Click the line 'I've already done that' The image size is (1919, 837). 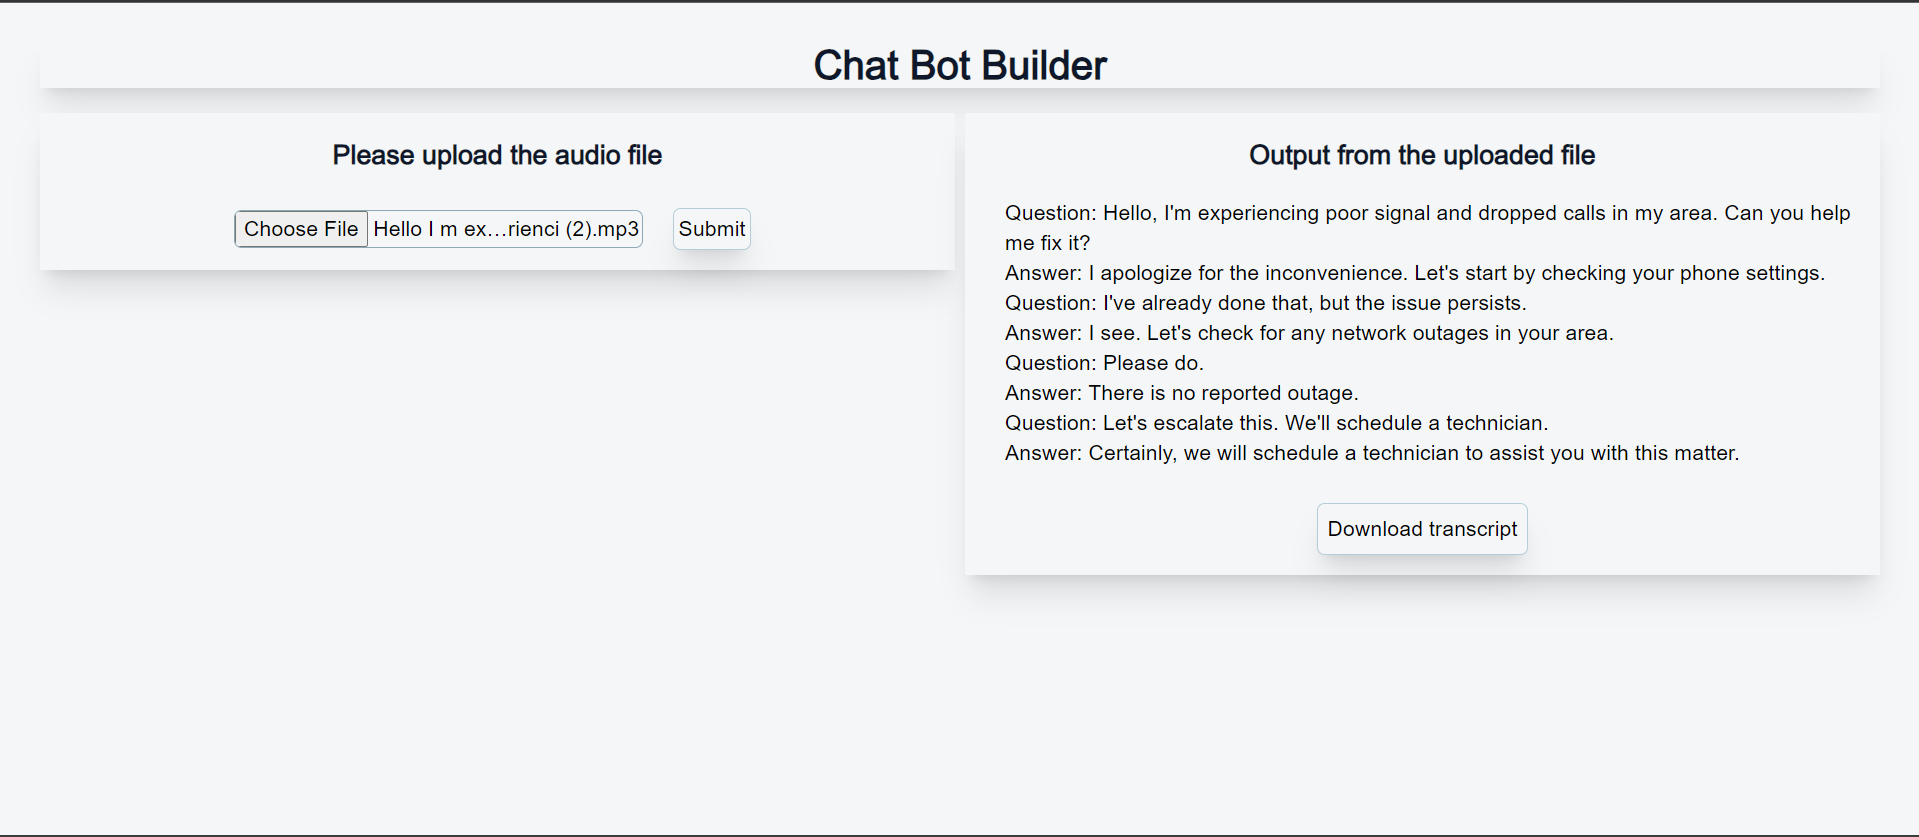(1265, 303)
